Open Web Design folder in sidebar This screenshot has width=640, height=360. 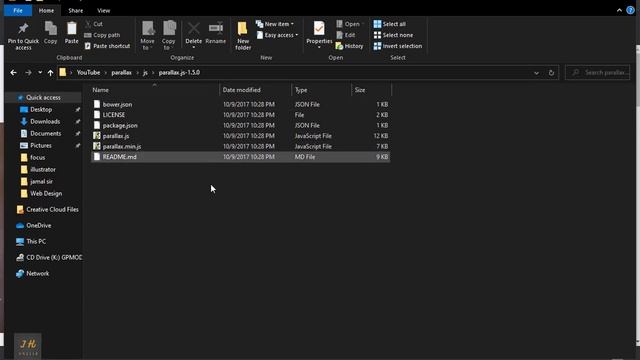46,193
